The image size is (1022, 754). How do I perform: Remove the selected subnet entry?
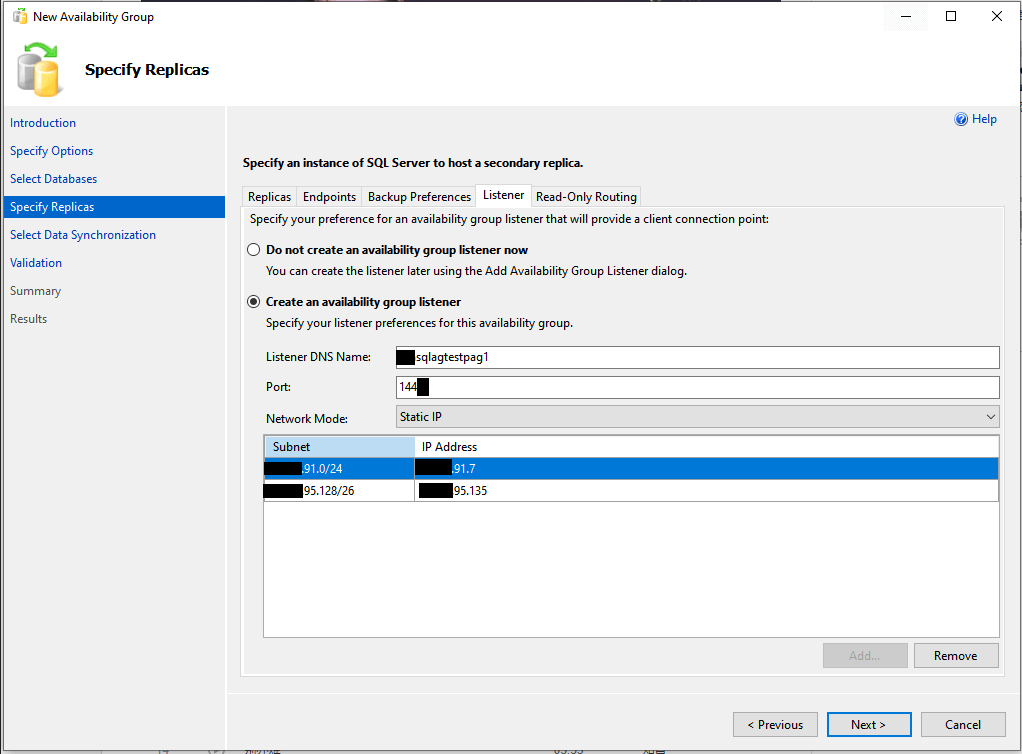tap(955, 656)
